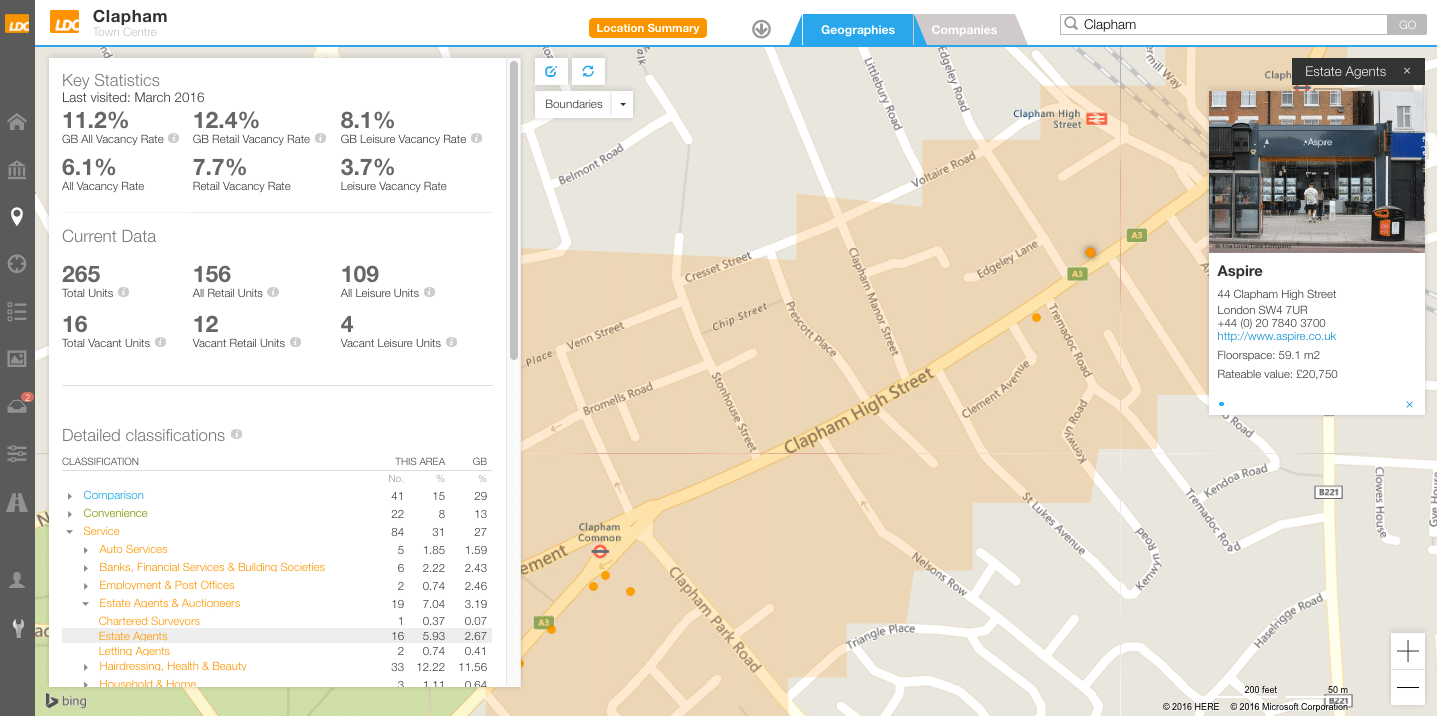This screenshot has height=716, width=1437.
Task: Click the Bing logo on the map
Action: coord(66,701)
